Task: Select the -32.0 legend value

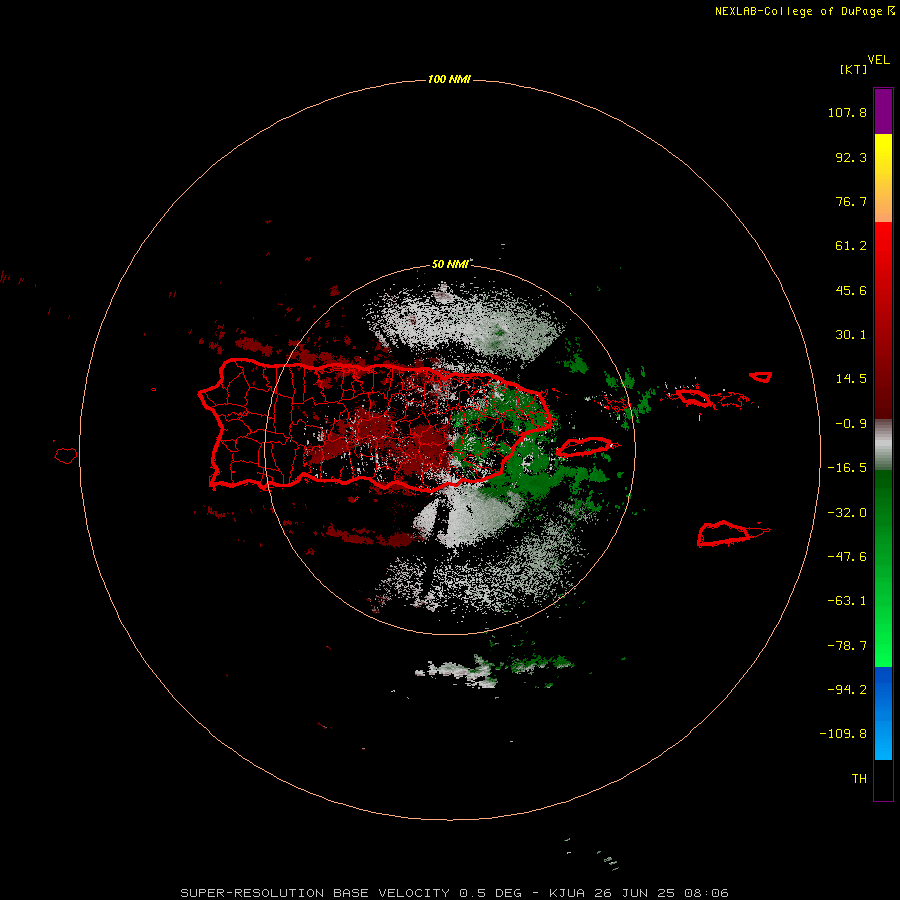Action: point(847,513)
